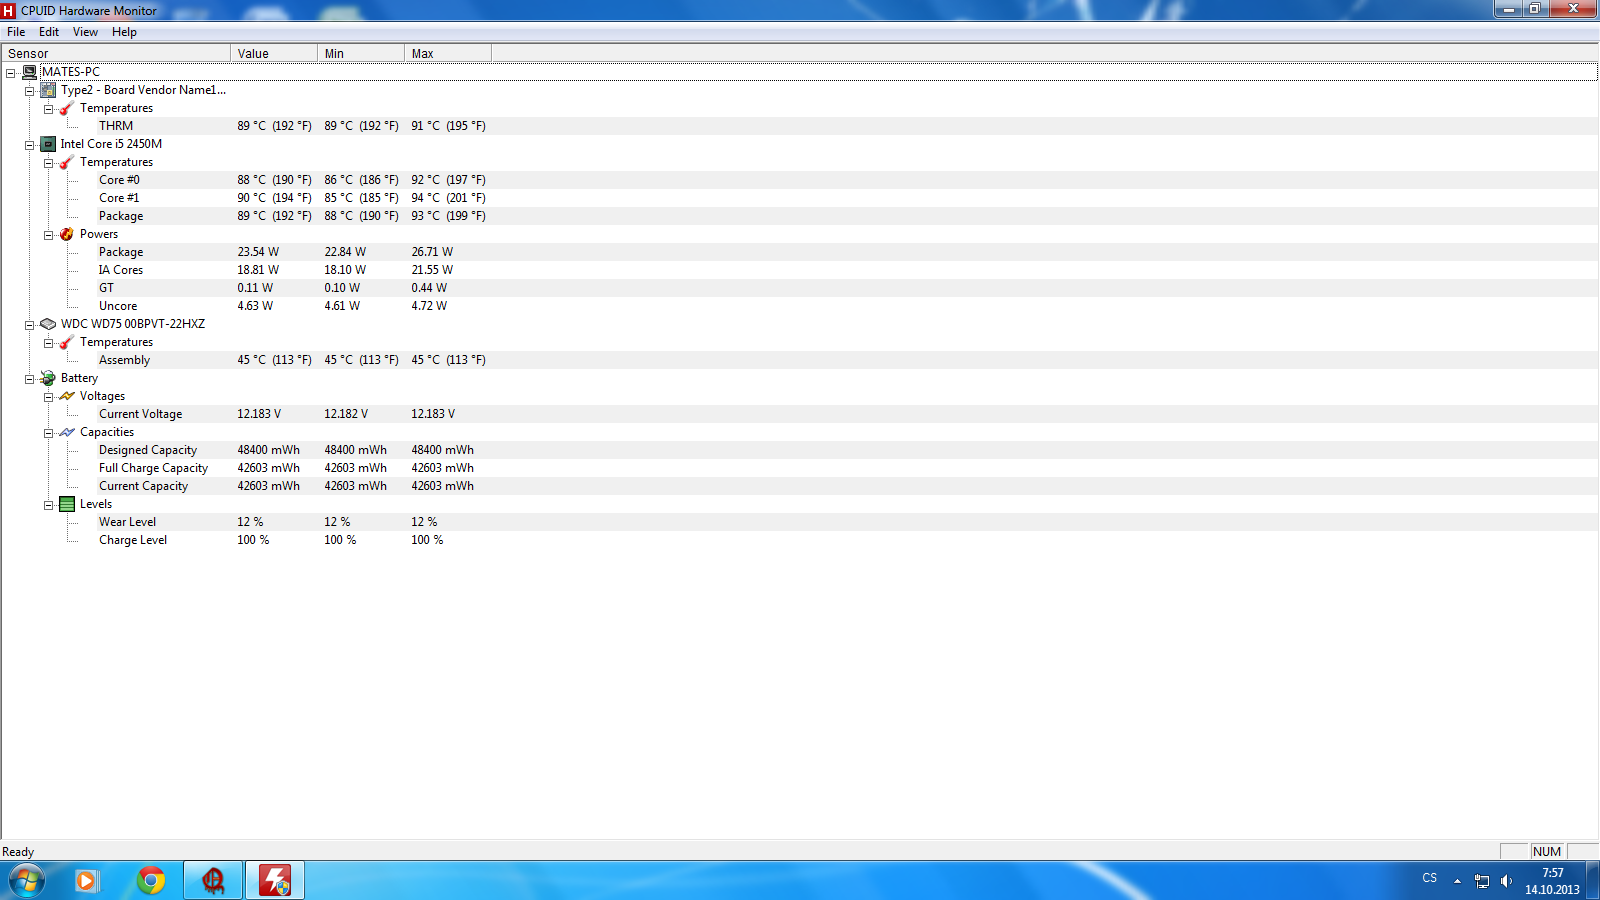Click the CS language indicator in the tray
The image size is (1600, 900).
(1430, 878)
